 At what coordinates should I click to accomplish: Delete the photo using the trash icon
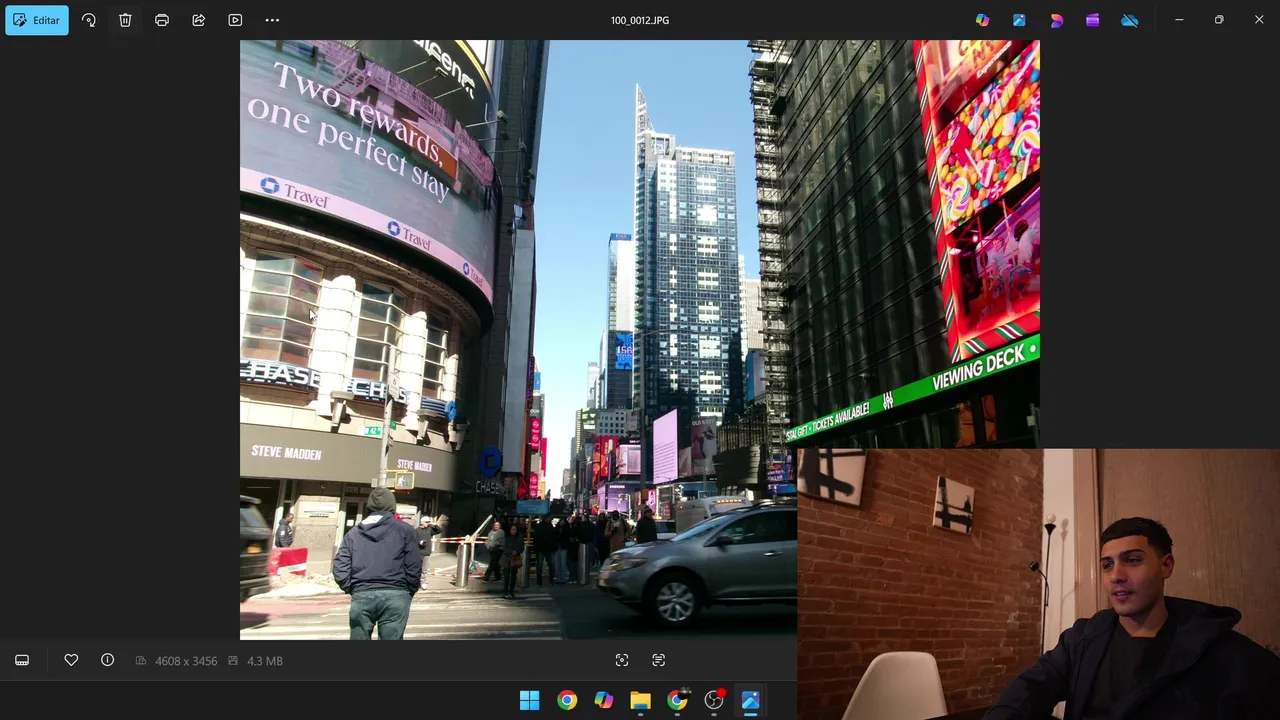pyautogui.click(x=125, y=20)
